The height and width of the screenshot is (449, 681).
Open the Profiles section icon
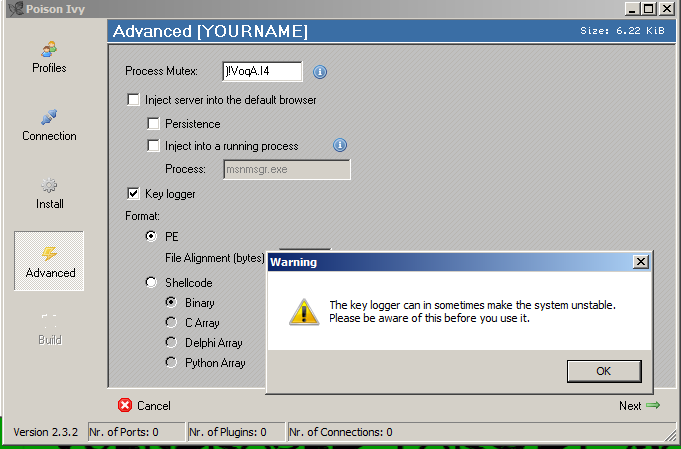(49, 49)
